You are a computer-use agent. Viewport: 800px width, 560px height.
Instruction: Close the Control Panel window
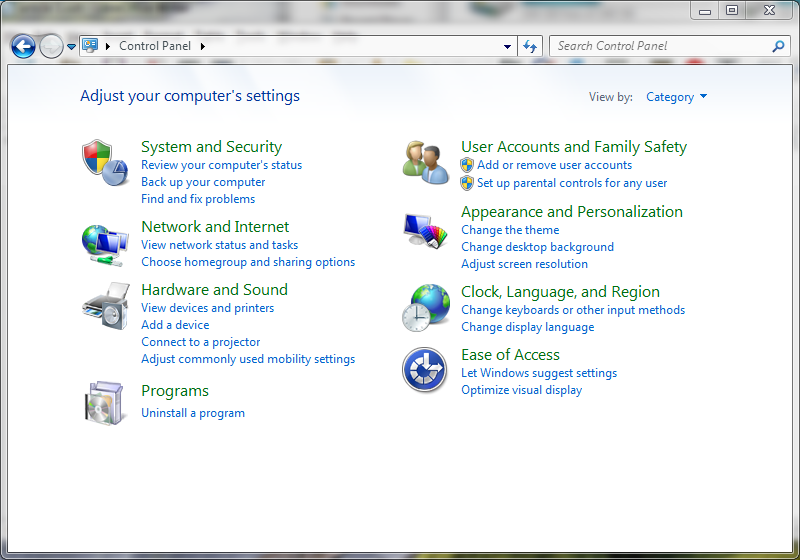(769, 10)
